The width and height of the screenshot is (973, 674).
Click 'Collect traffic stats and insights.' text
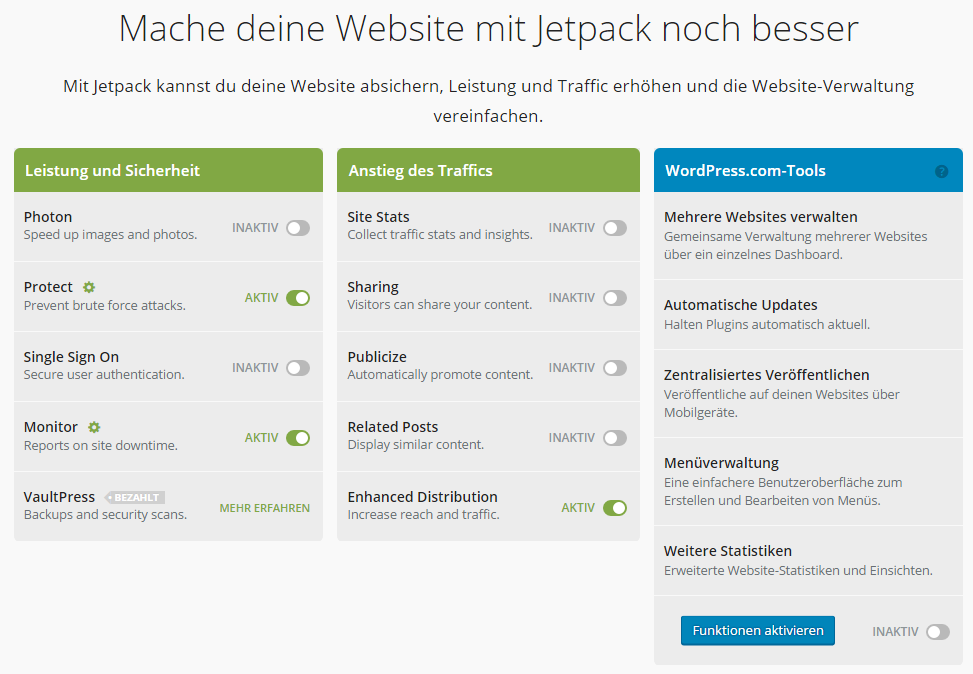[440, 235]
